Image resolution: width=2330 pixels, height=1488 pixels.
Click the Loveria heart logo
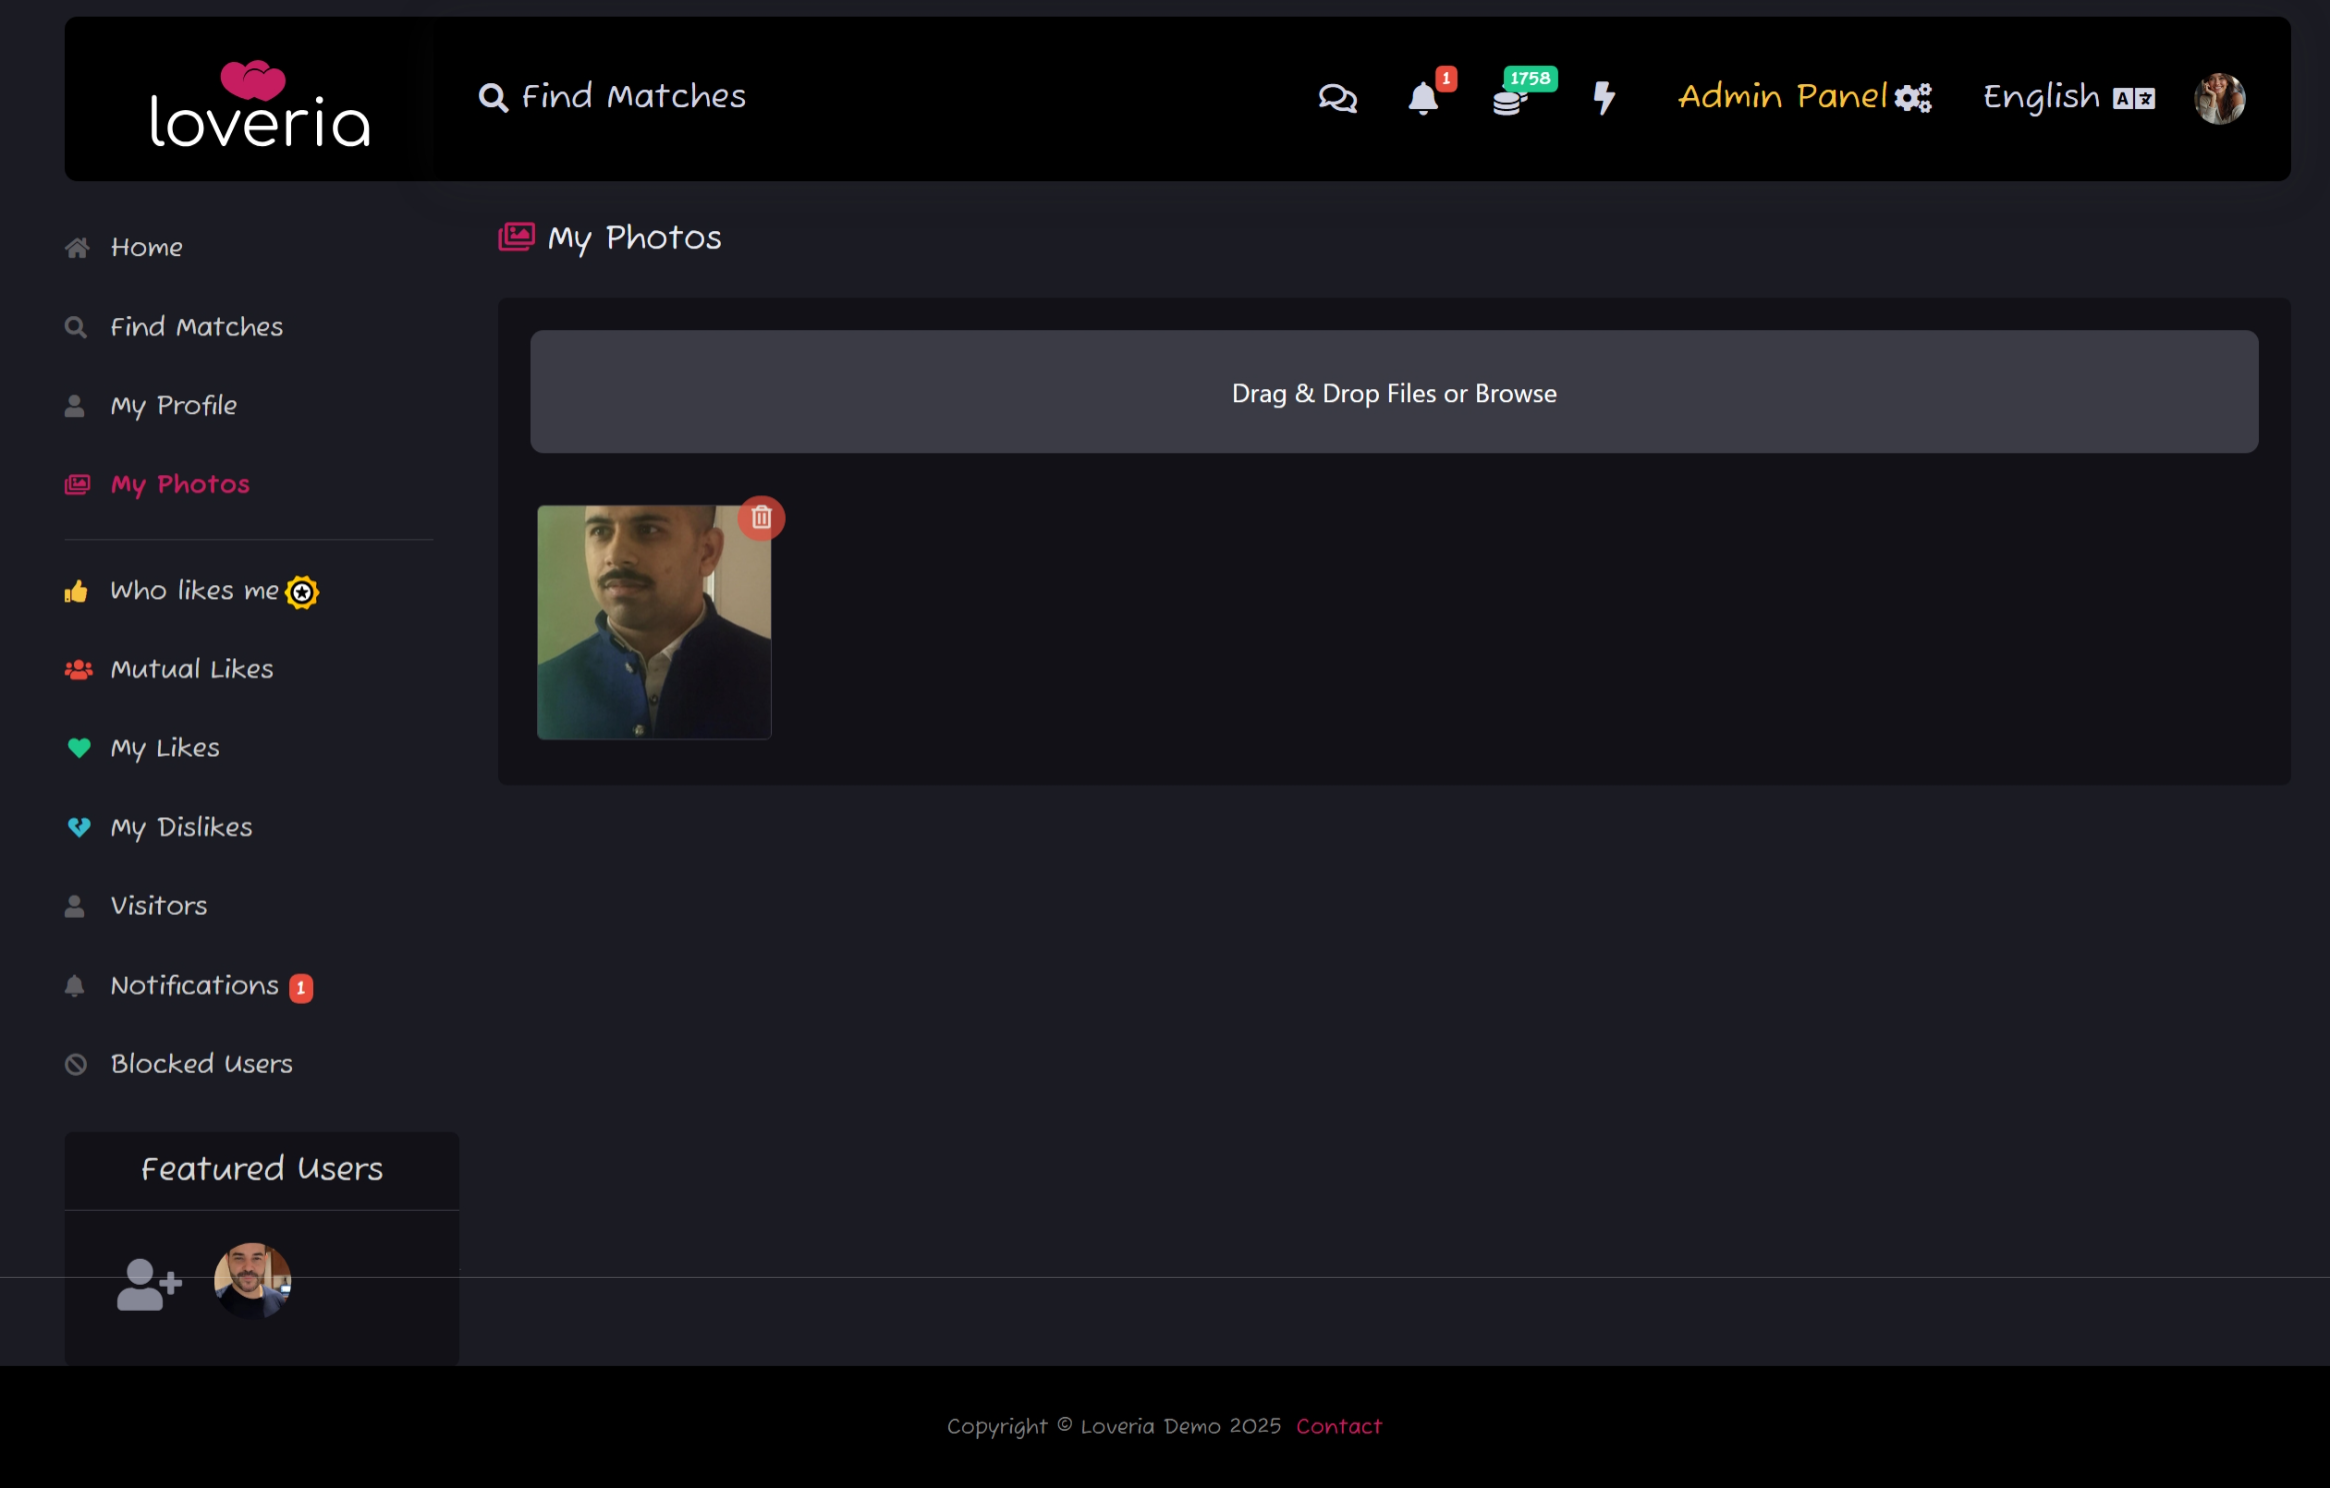[259, 104]
